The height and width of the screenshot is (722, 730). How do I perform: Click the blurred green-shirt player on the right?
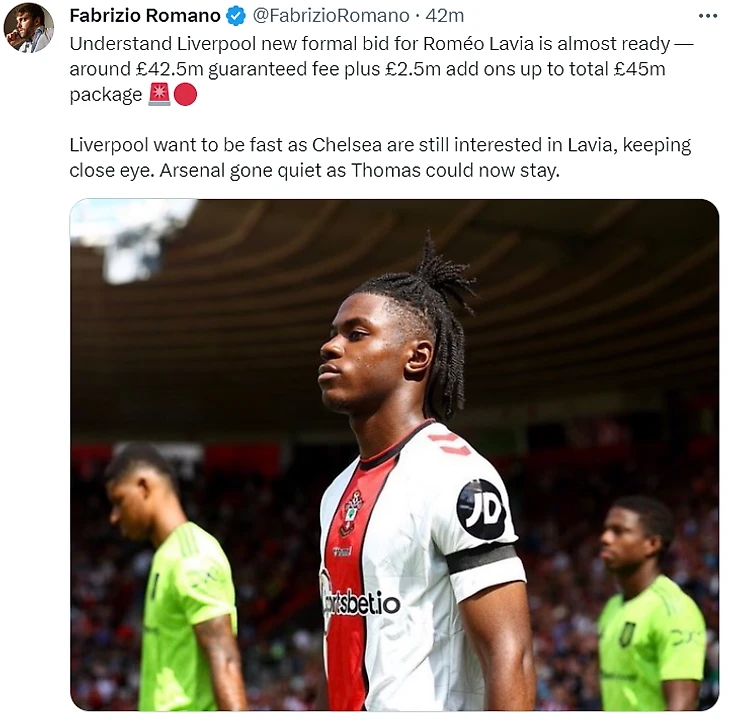coord(652,603)
